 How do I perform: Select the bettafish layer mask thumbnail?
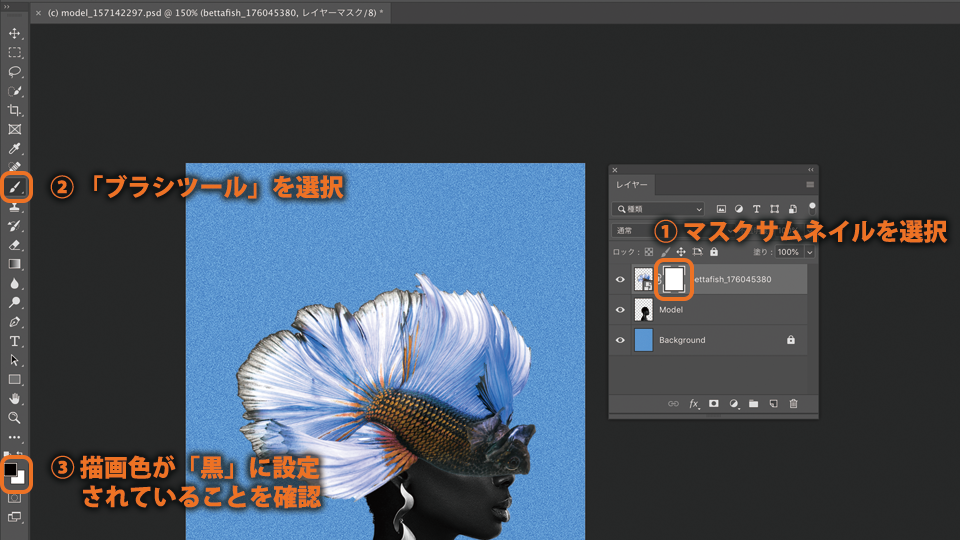(x=673, y=279)
